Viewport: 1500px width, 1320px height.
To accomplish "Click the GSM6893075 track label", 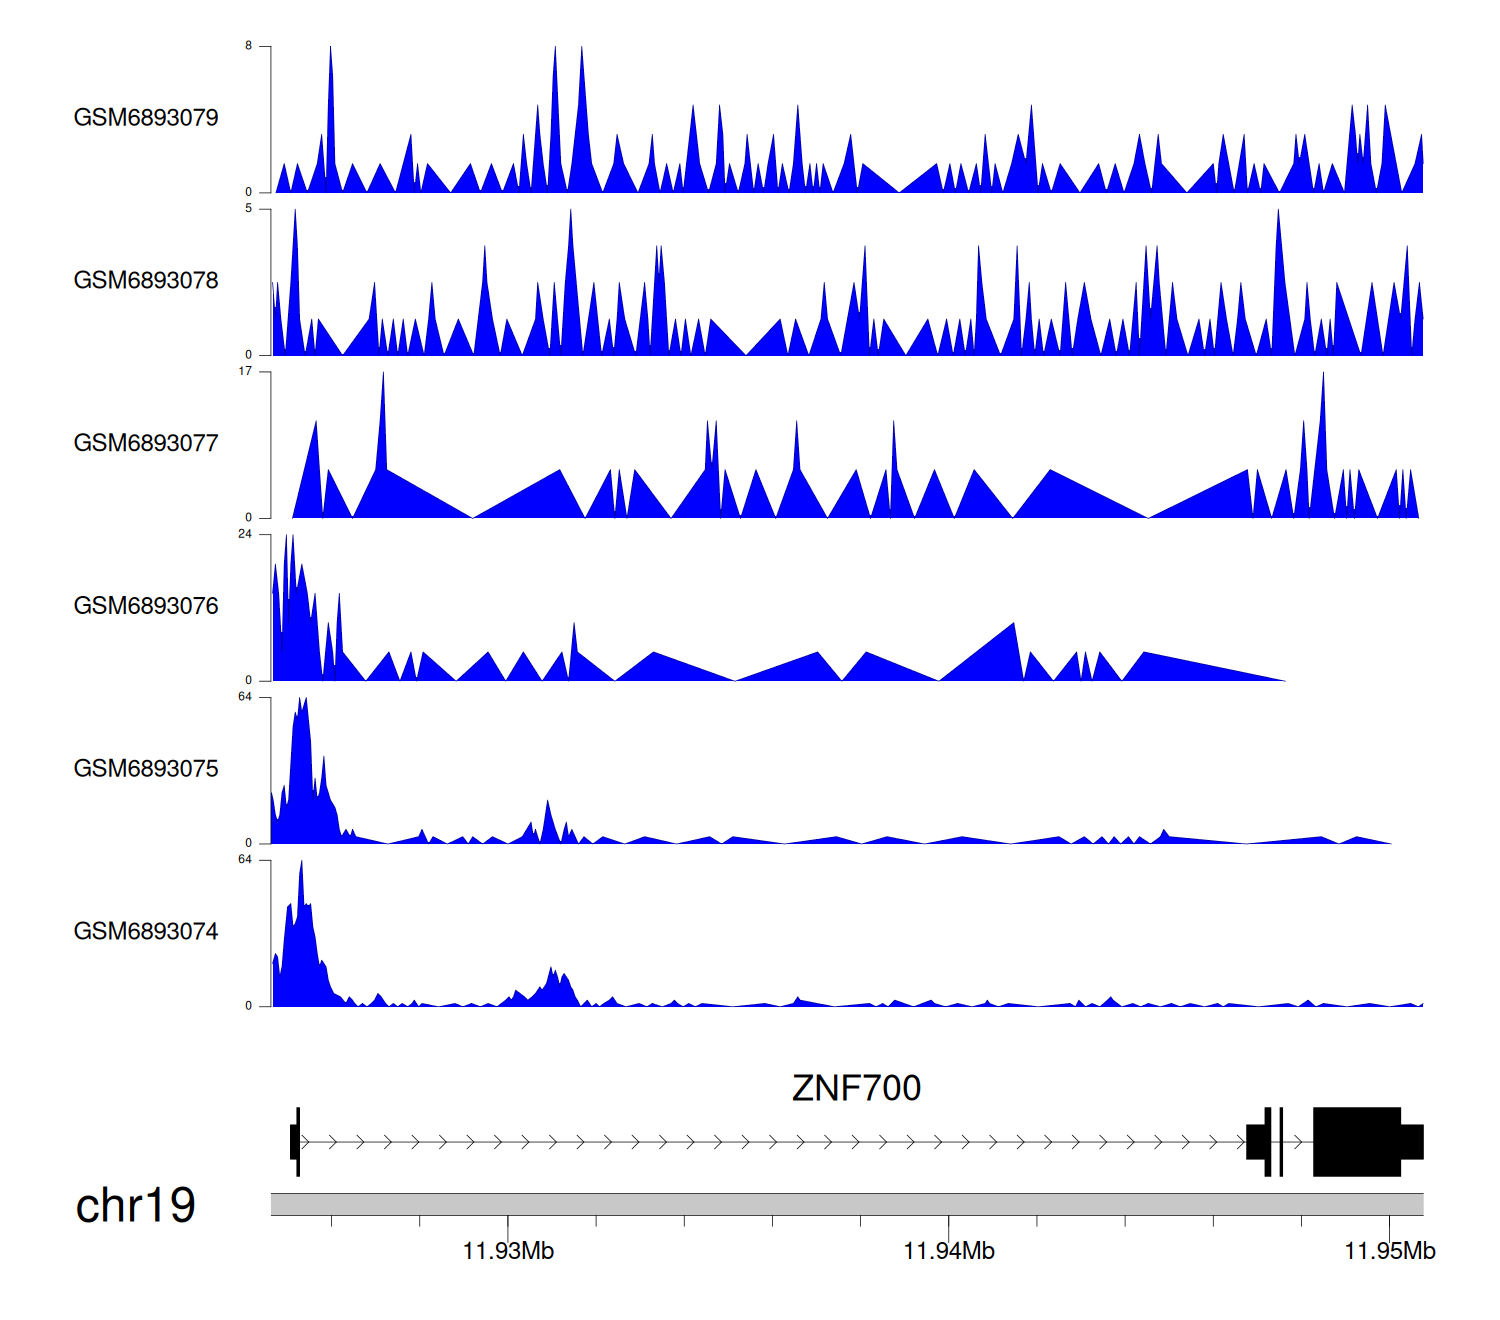I will 146,769.
